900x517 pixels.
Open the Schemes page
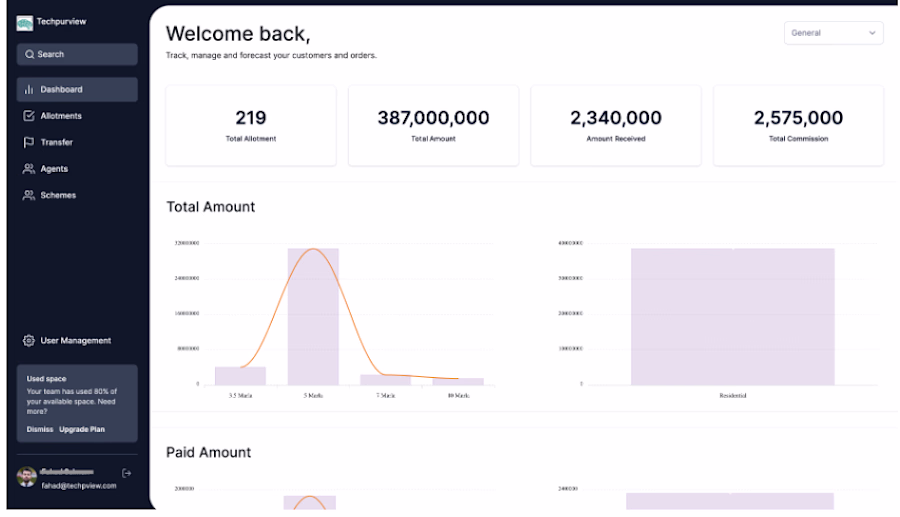pos(77,195)
